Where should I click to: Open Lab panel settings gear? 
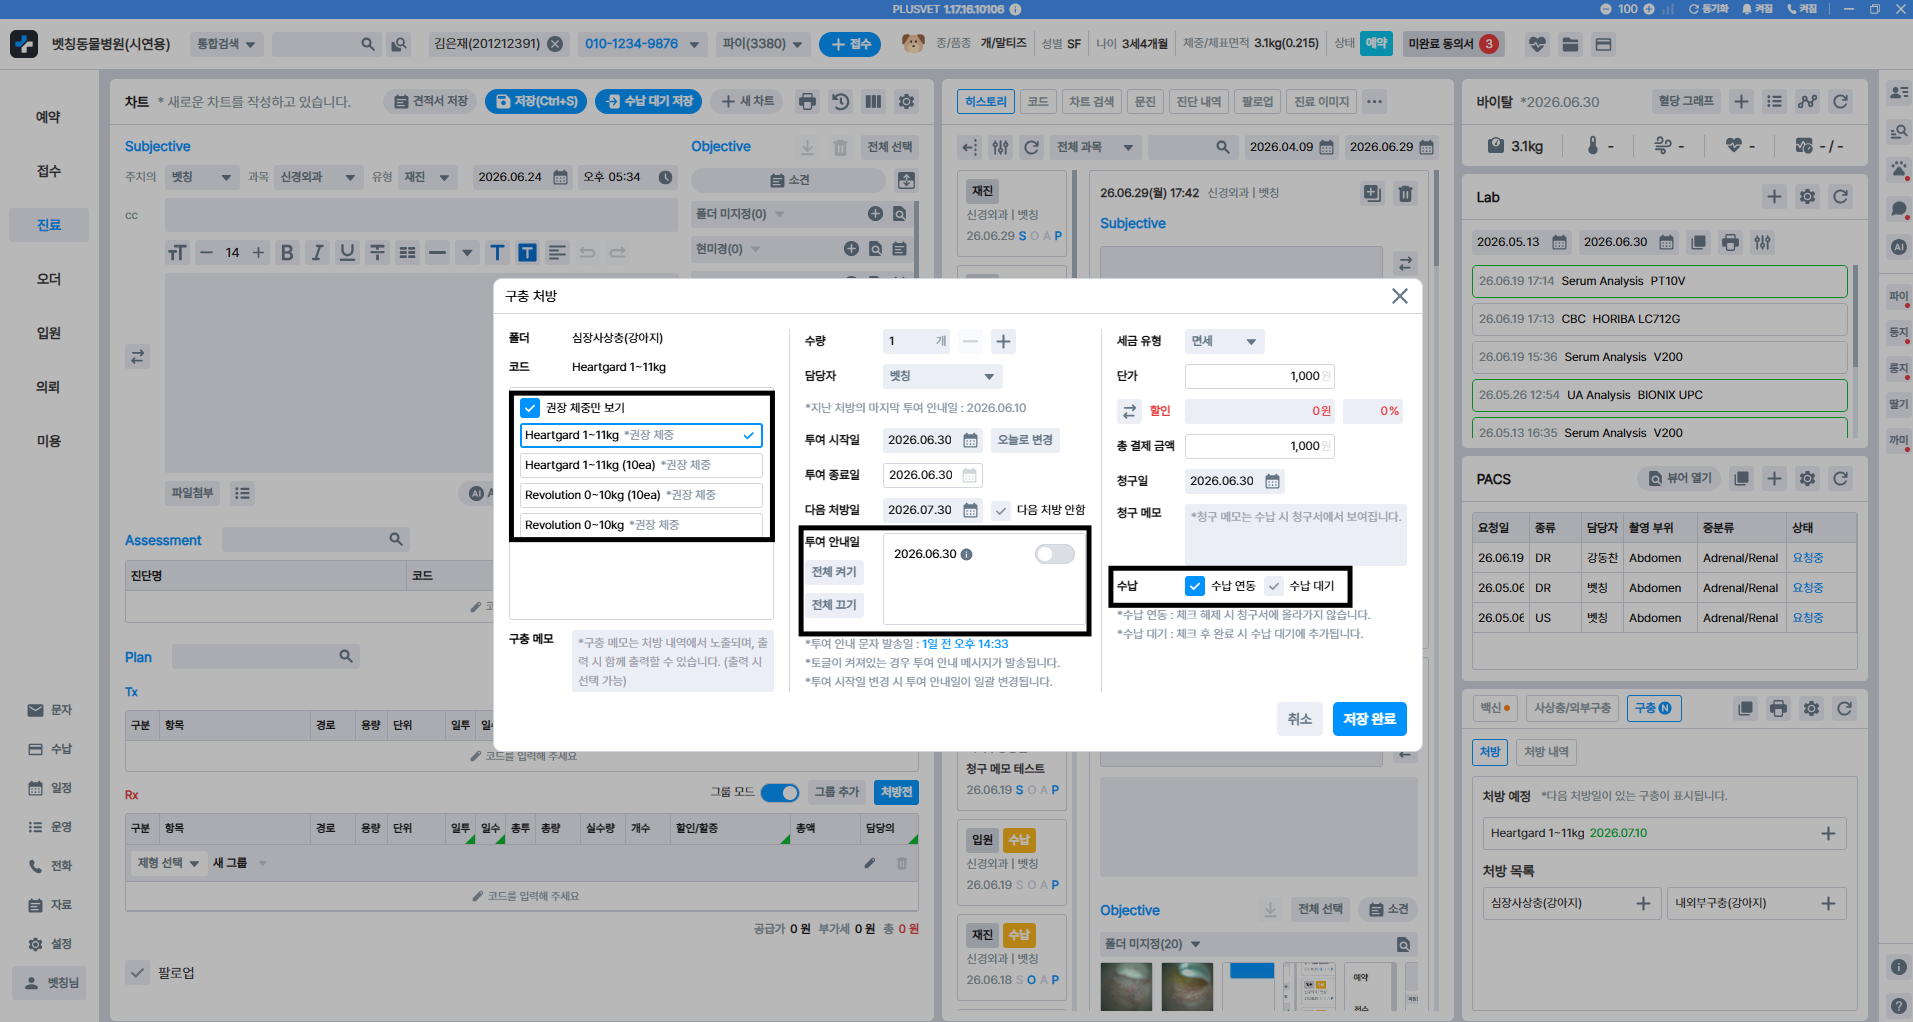click(1807, 197)
